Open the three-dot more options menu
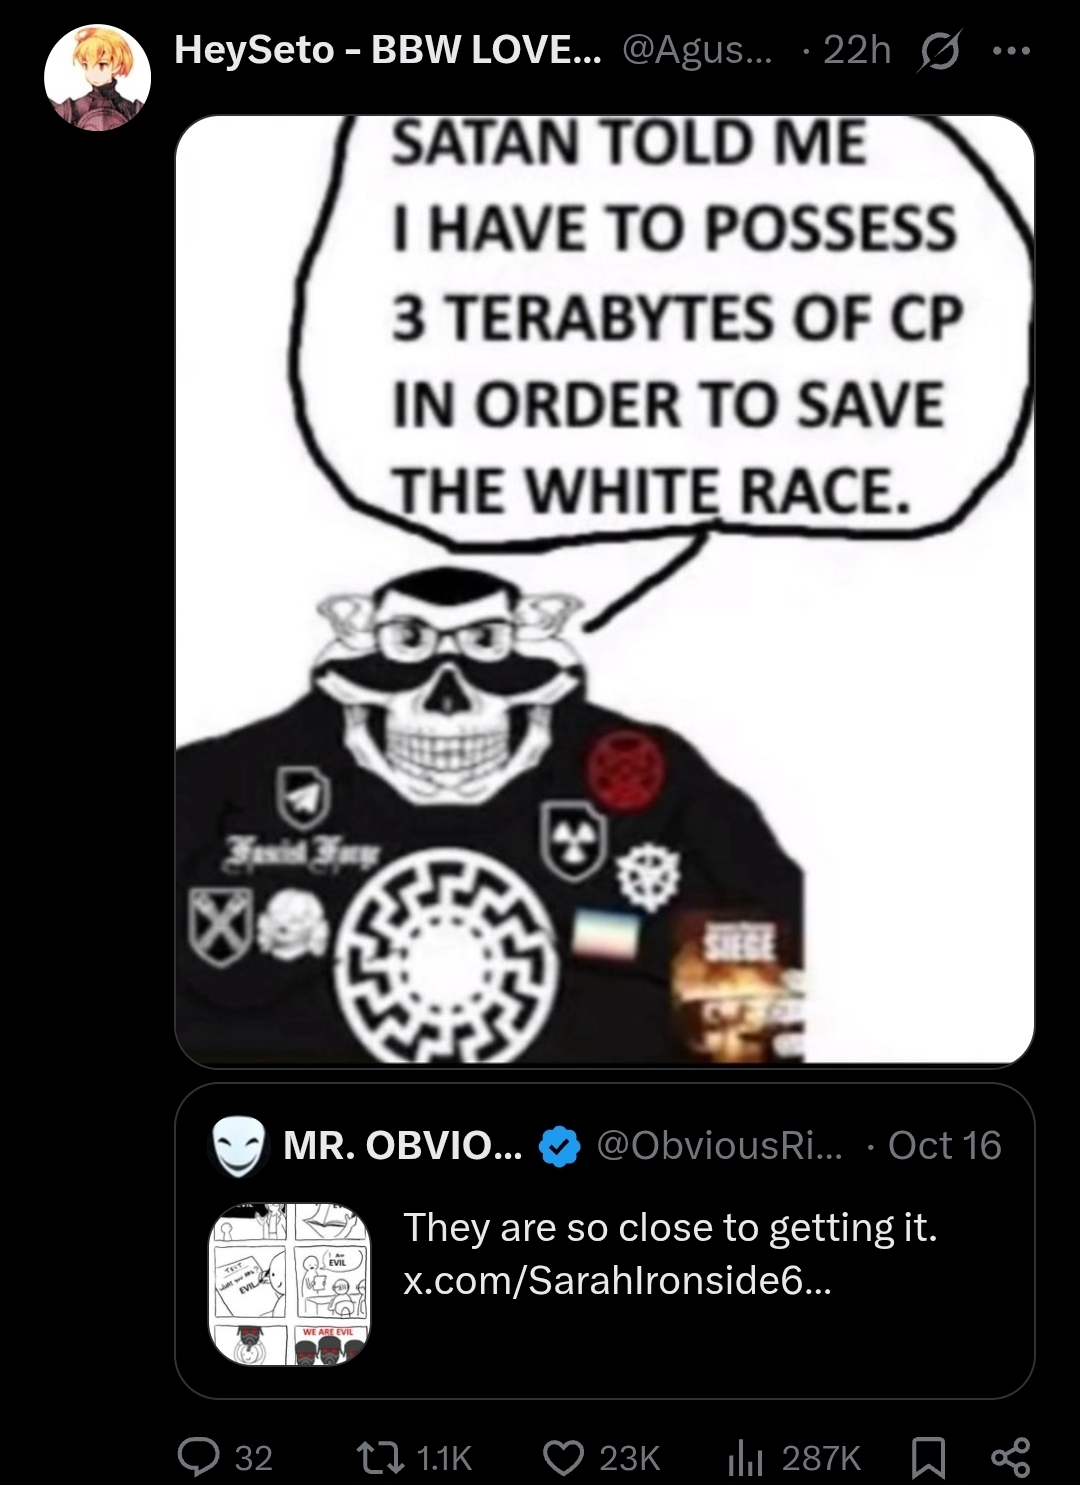This screenshot has height=1485, width=1080. pos(1010,50)
